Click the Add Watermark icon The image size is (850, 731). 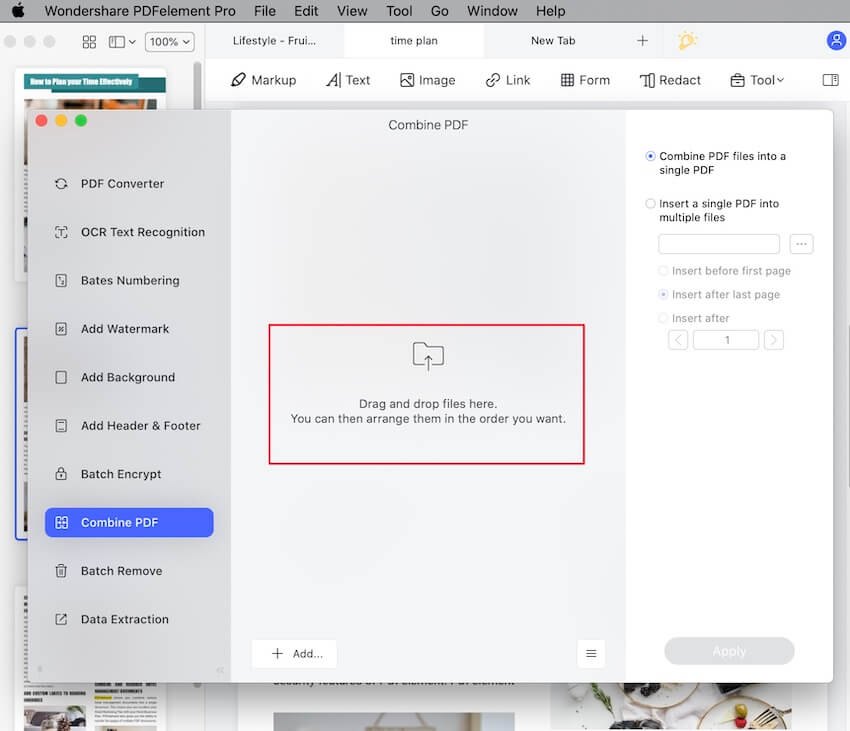pos(61,329)
